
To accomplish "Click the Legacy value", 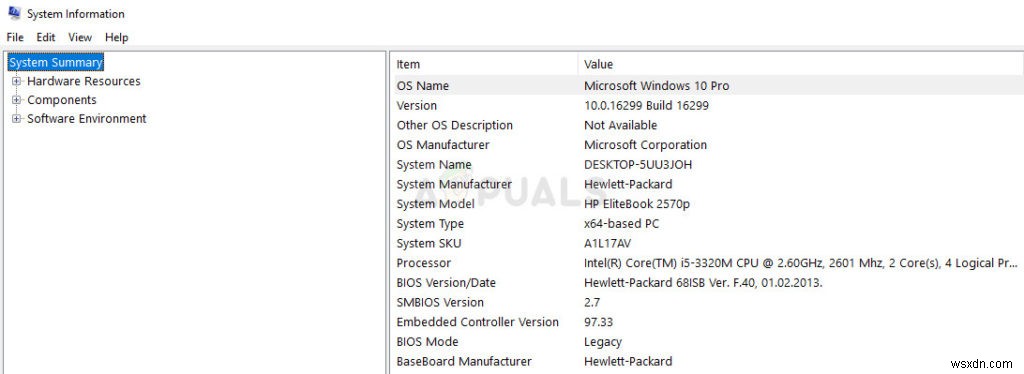I will click(x=603, y=341).
